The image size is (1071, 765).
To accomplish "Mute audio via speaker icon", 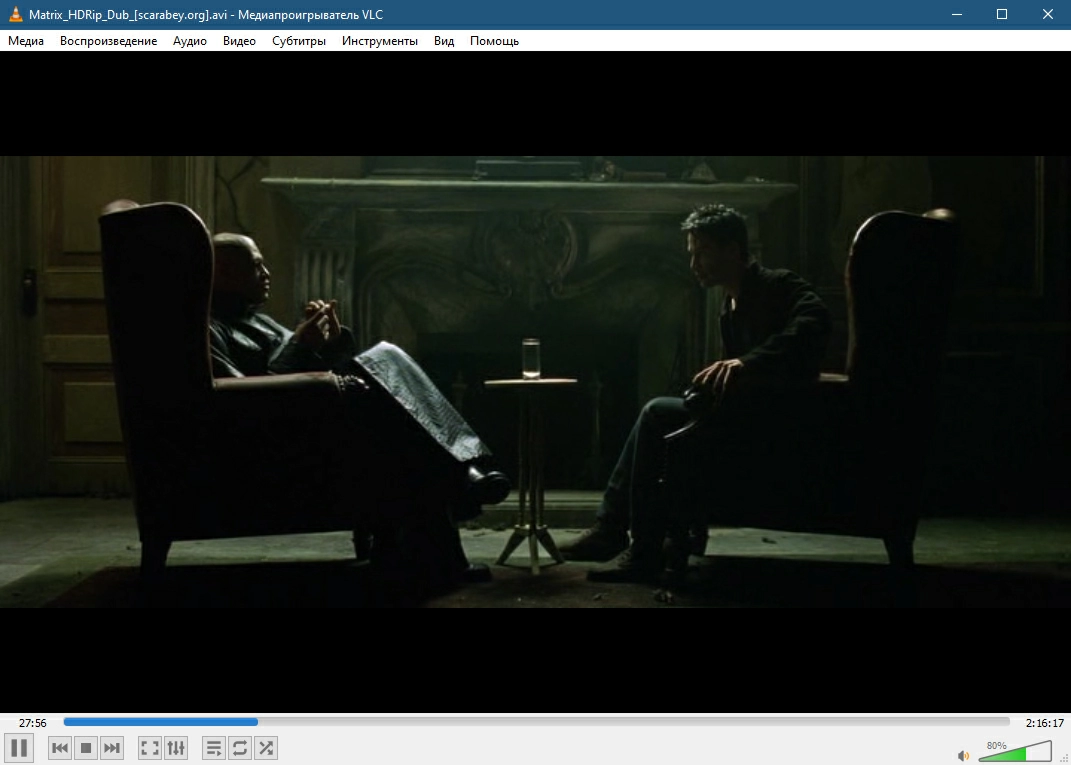I will point(964,755).
